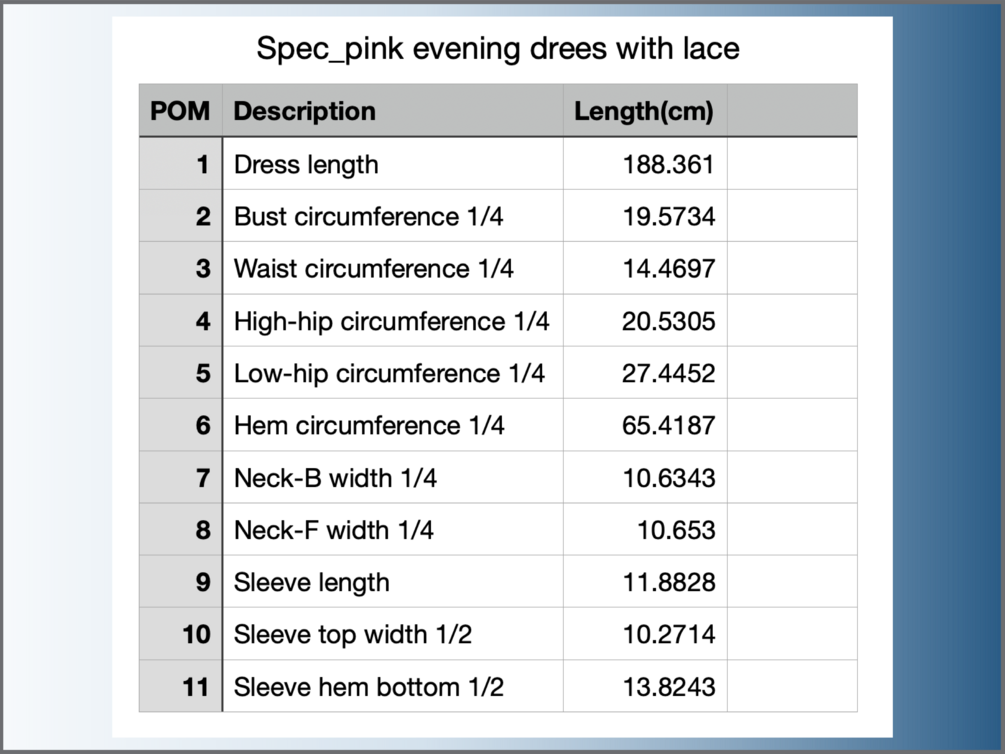
Task: Select Hem circumference 1/4 cell
Action: coord(393,425)
